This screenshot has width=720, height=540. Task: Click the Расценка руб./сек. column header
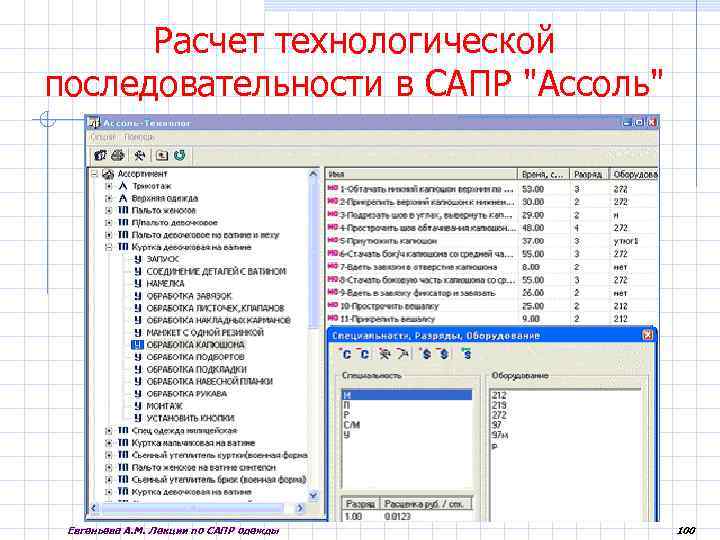426,504
